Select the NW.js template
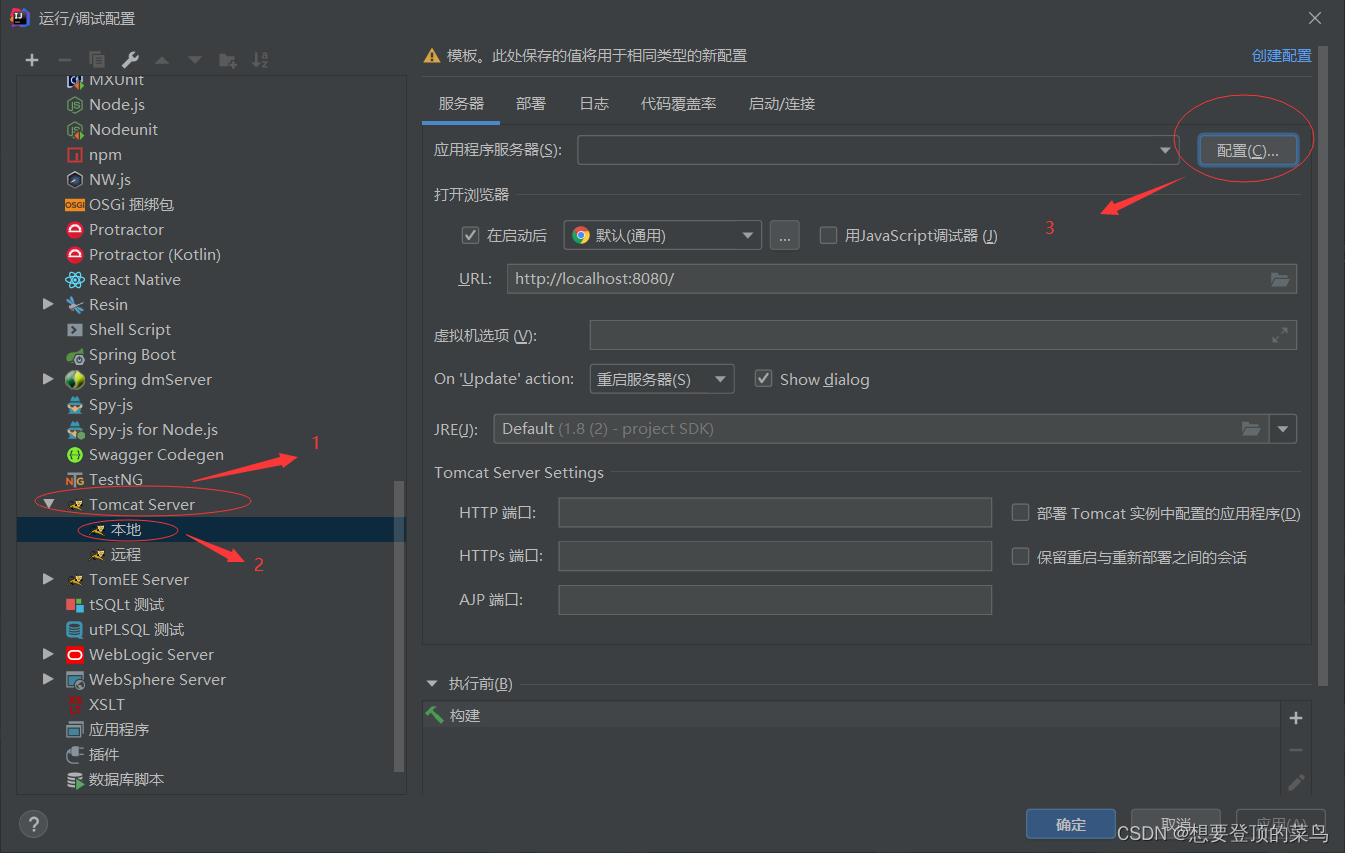The height and width of the screenshot is (853, 1345). coord(110,179)
